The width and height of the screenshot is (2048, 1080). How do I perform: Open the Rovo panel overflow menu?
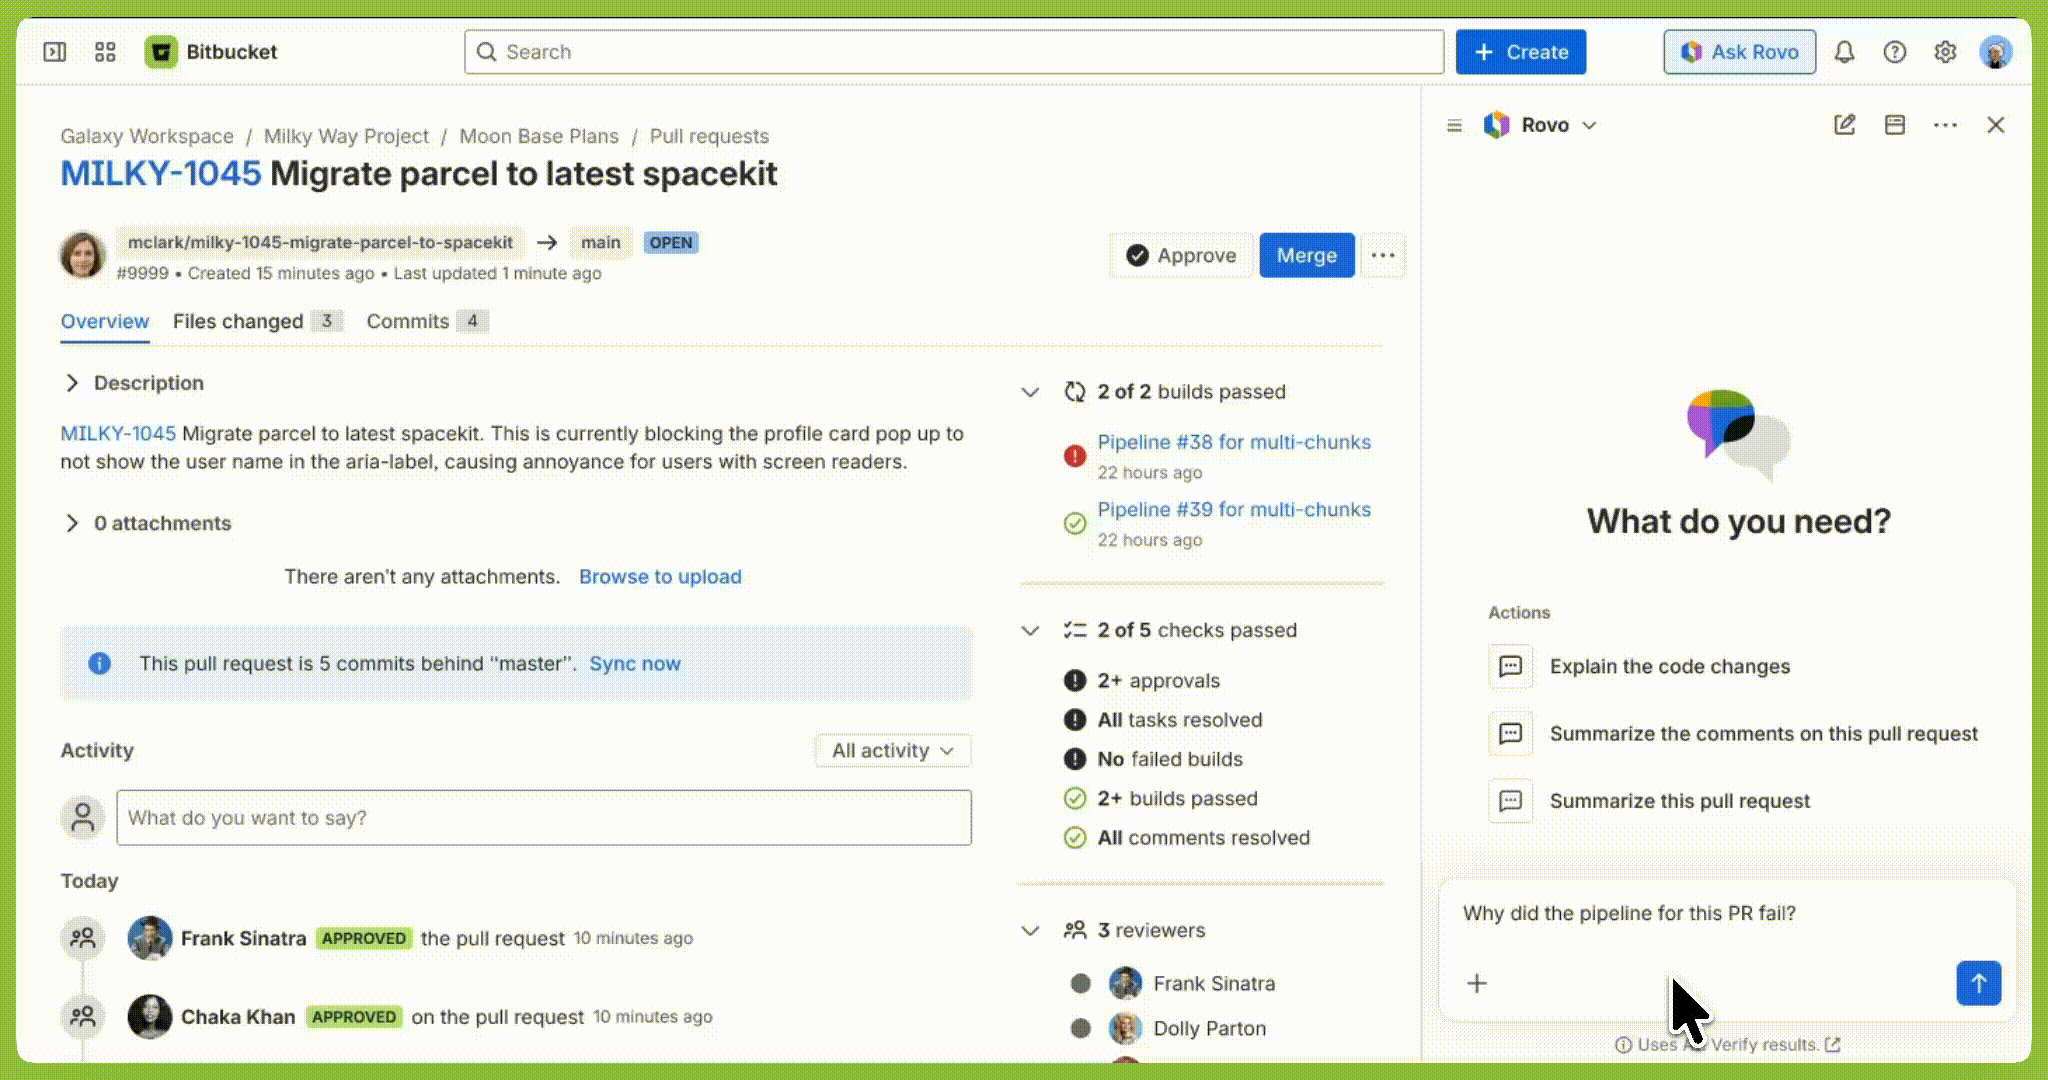click(x=1945, y=124)
